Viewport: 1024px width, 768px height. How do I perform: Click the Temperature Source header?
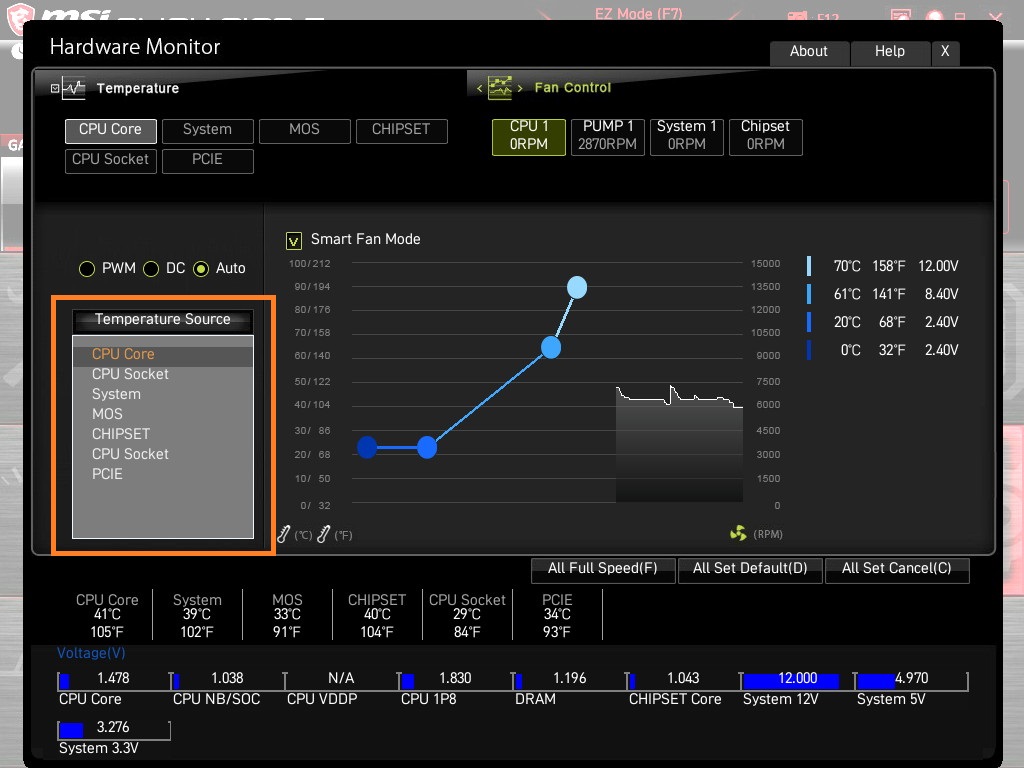[x=163, y=319]
